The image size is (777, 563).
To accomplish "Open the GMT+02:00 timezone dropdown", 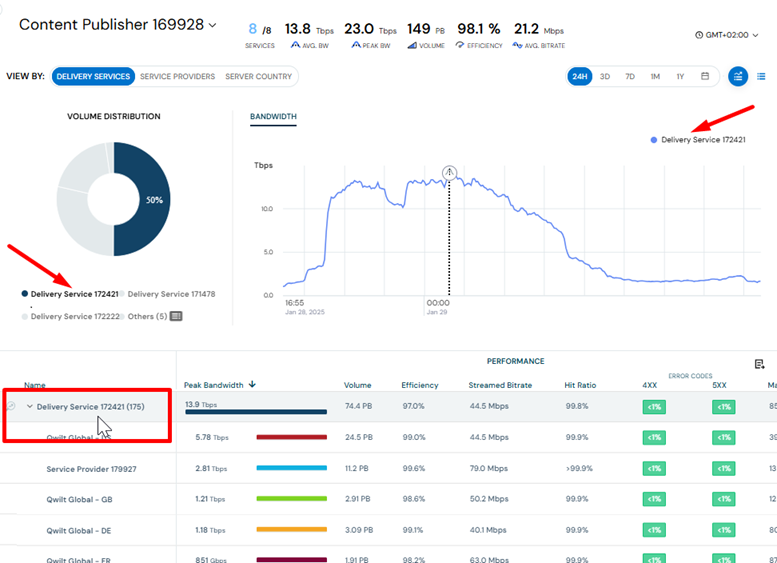I will 727,35.
